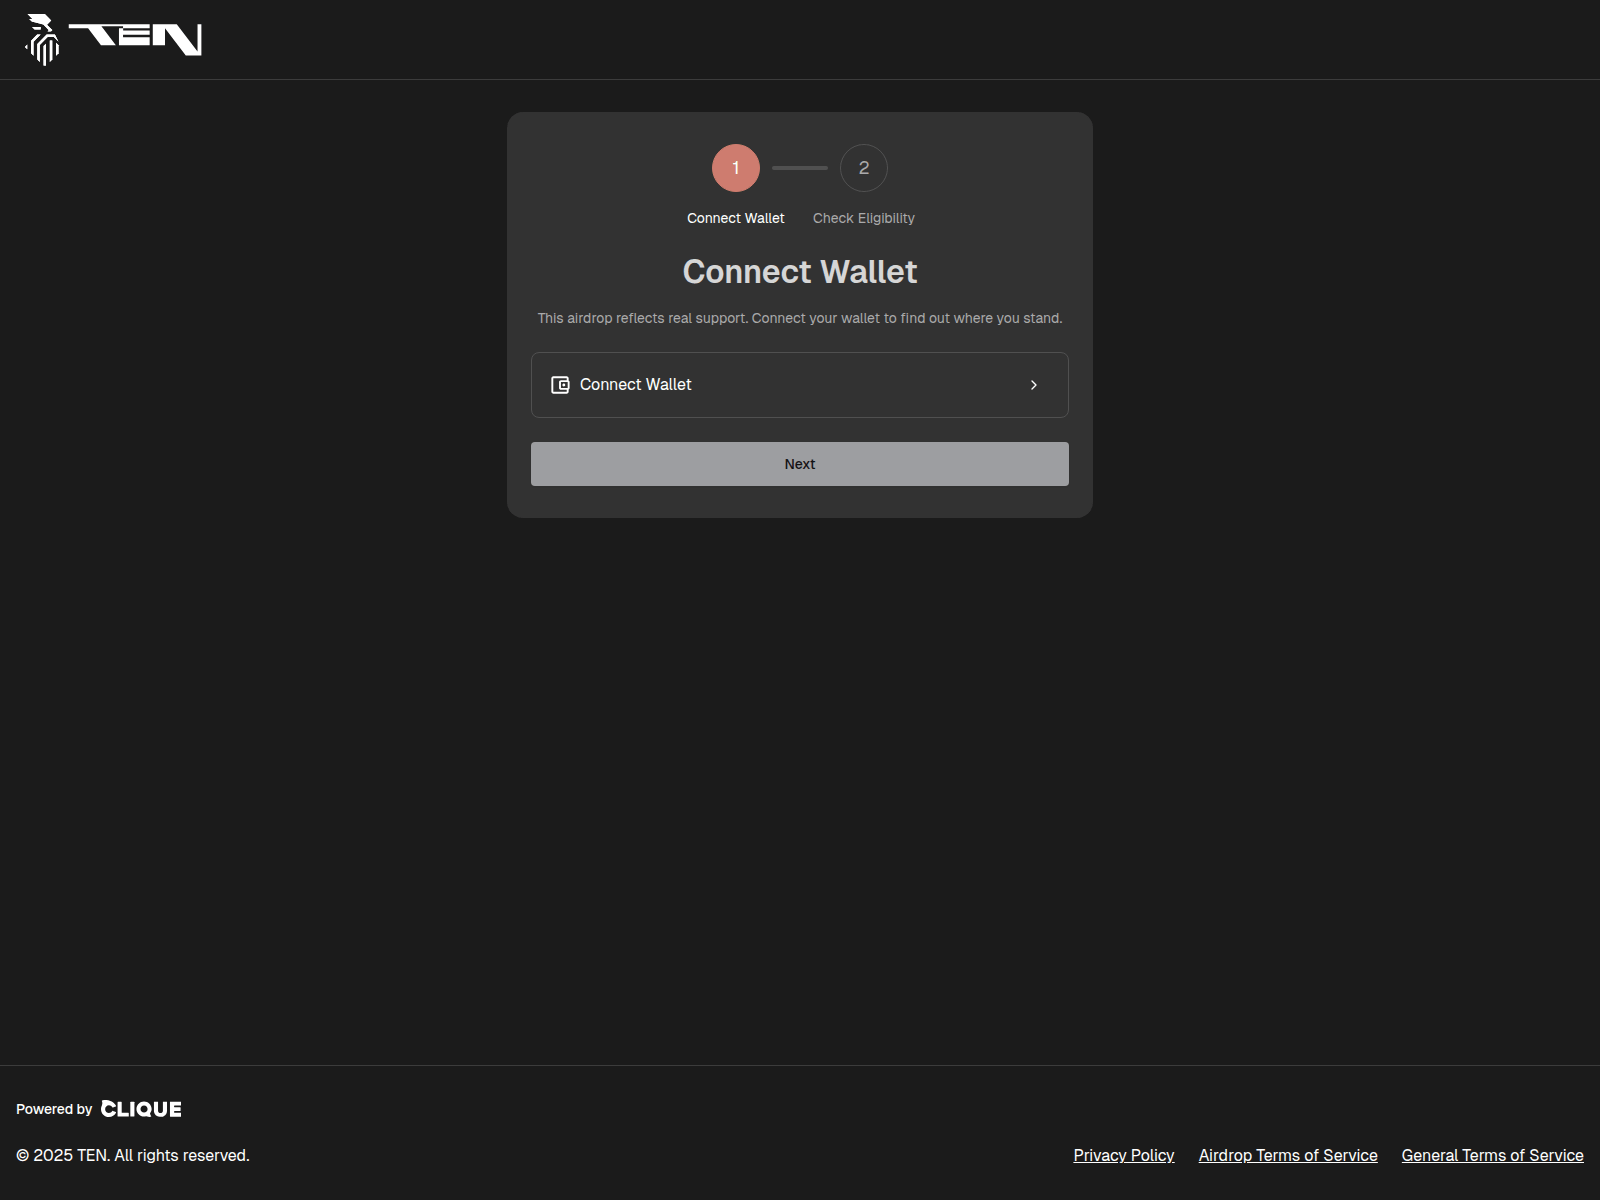Click the Connect Wallet step label
1600x1200 pixels.
(735, 218)
